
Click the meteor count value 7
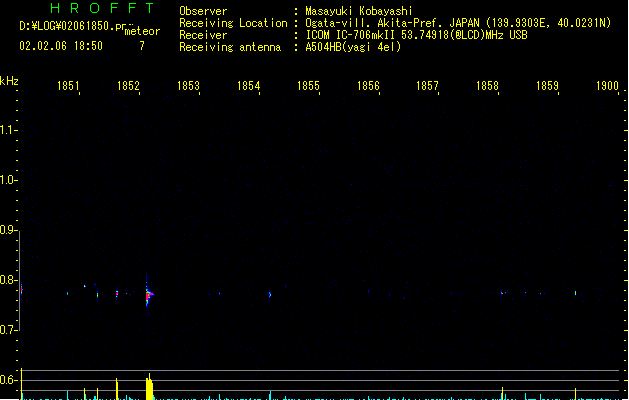click(142, 46)
